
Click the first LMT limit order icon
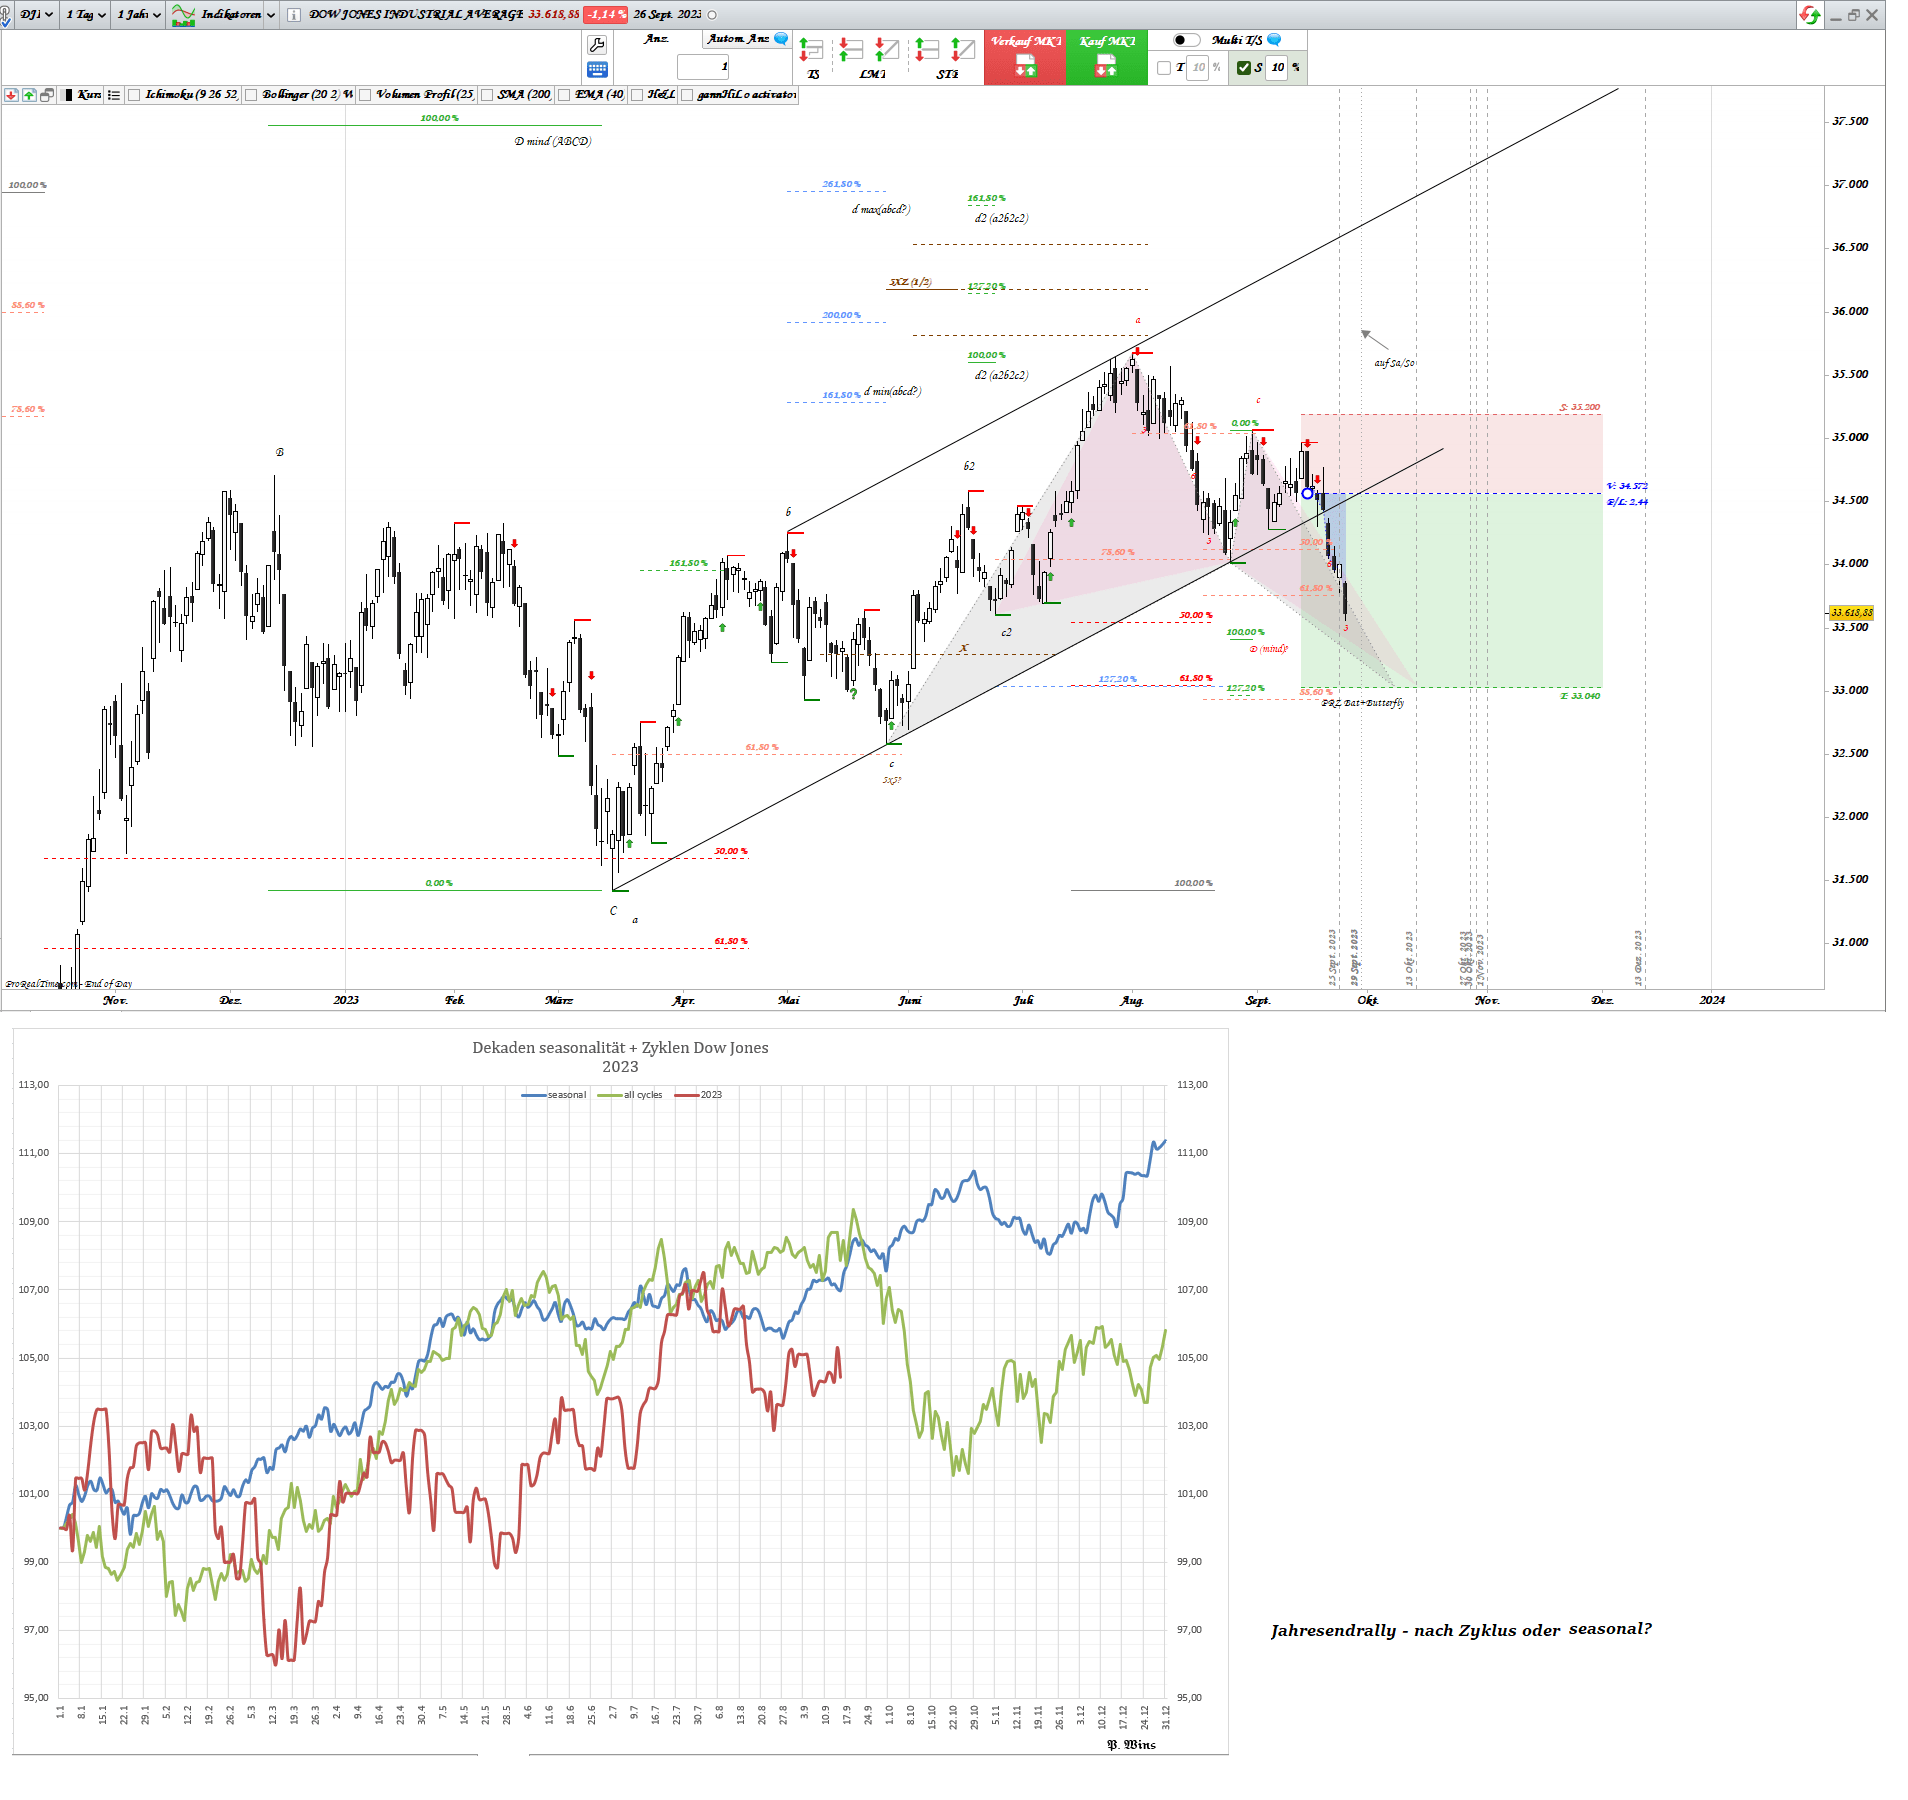click(851, 50)
